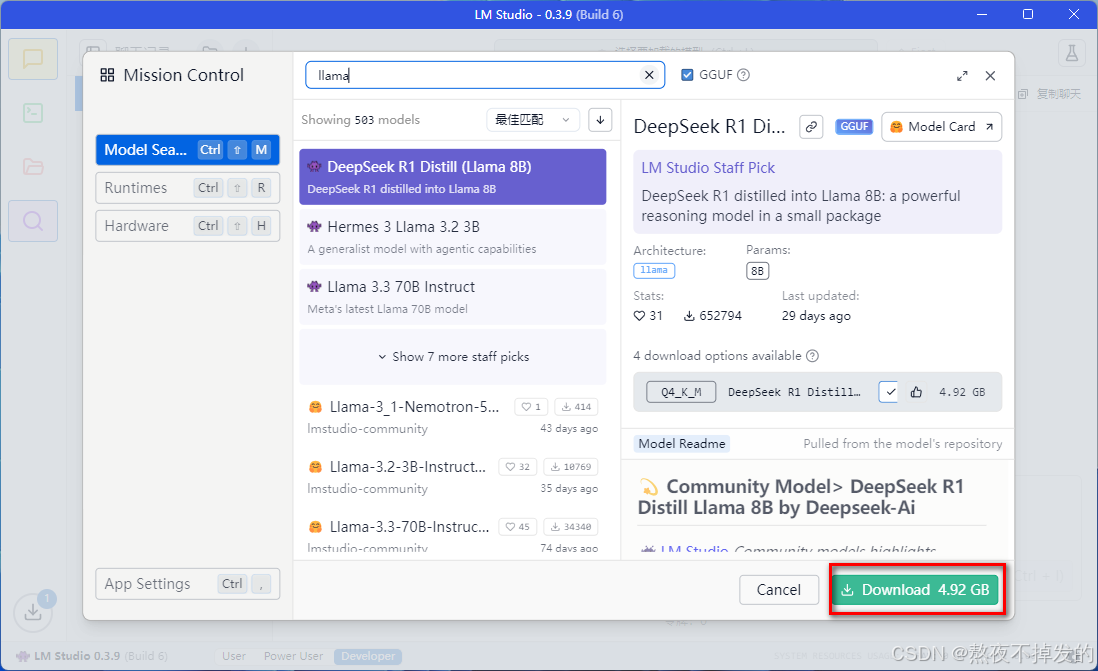Clear the llama search field with X
This screenshot has height=671, width=1098.
(649, 75)
